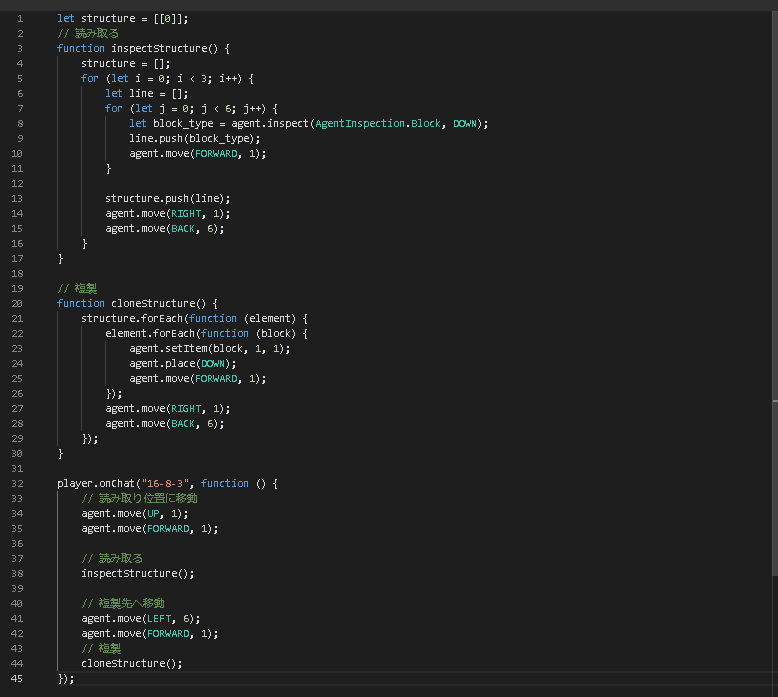This screenshot has width=778, height=697.
Task: Click 'agent.move(LEFT, 6);' statement
Action: point(141,618)
